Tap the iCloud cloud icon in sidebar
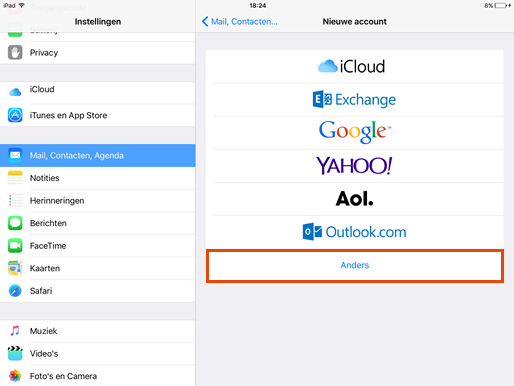This screenshot has width=514, height=386. [15, 92]
